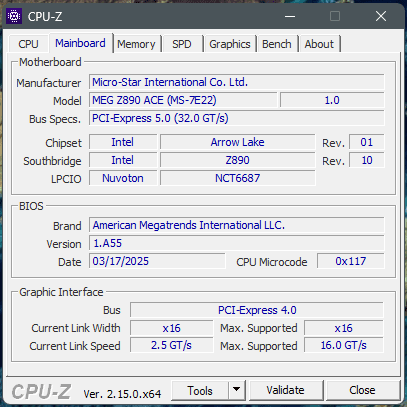Switch to the CPU tab

[28, 44]
